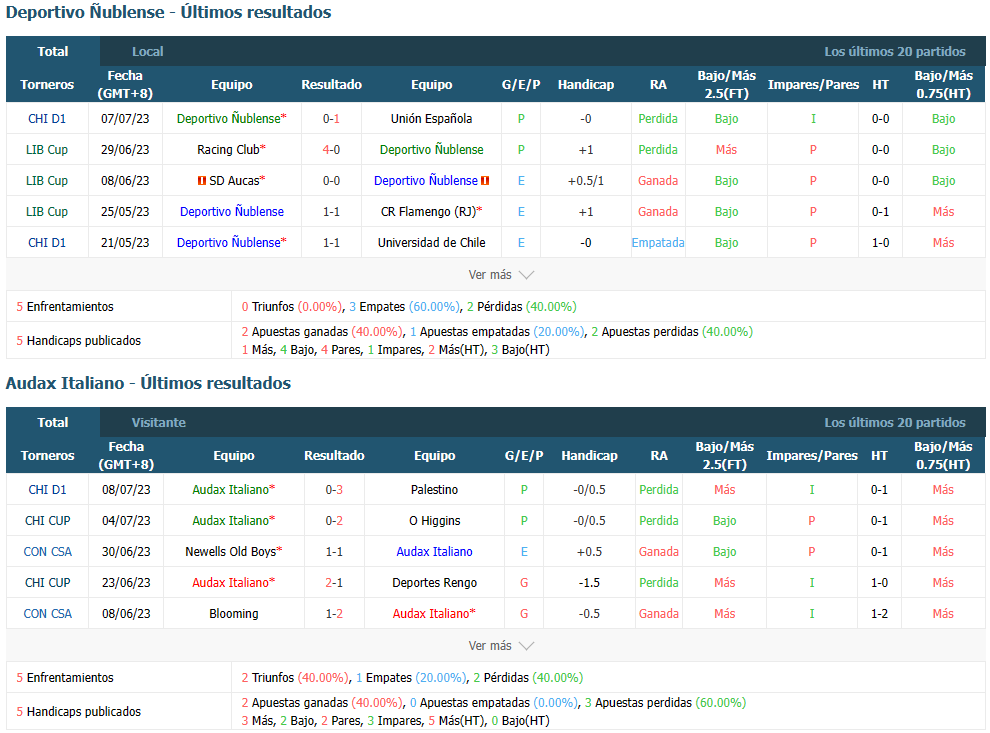Screen dimensions: 990x733
Task: Click date 04/07/23 in O Higgins row
Action: click(x=126, y=520)
